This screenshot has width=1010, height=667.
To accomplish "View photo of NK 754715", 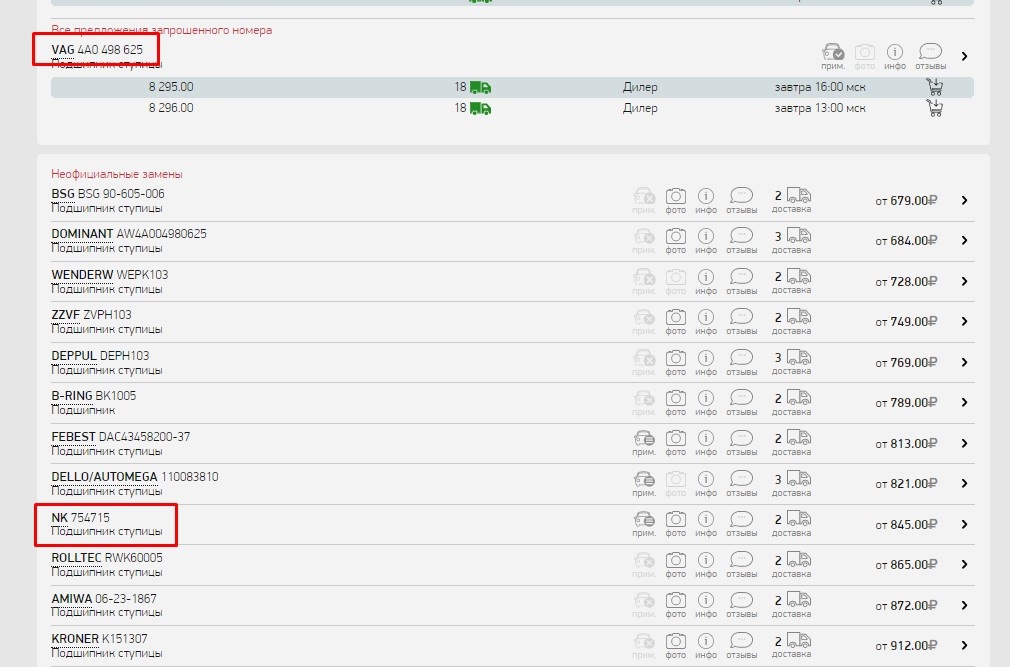I will [675, 524].
